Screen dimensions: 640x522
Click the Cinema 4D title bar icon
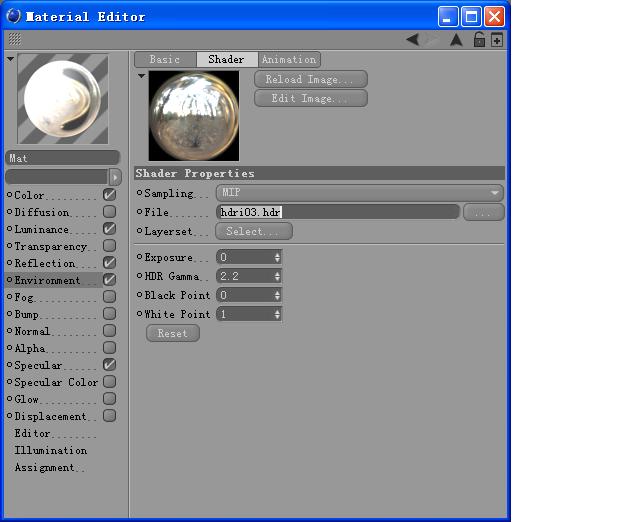[x=13, y=16]
